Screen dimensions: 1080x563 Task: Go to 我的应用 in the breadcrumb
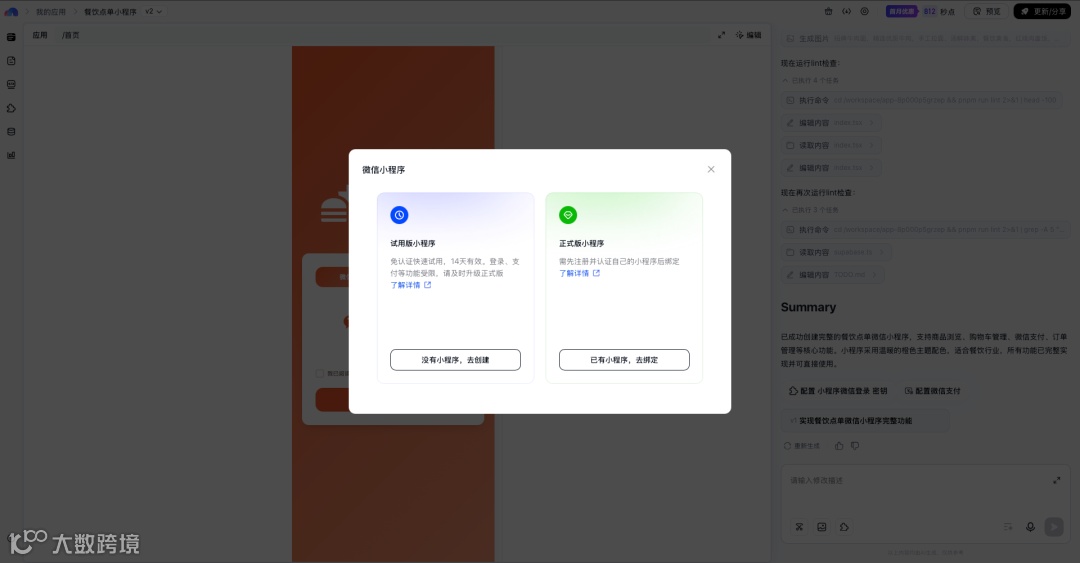(x=51, y=12)
